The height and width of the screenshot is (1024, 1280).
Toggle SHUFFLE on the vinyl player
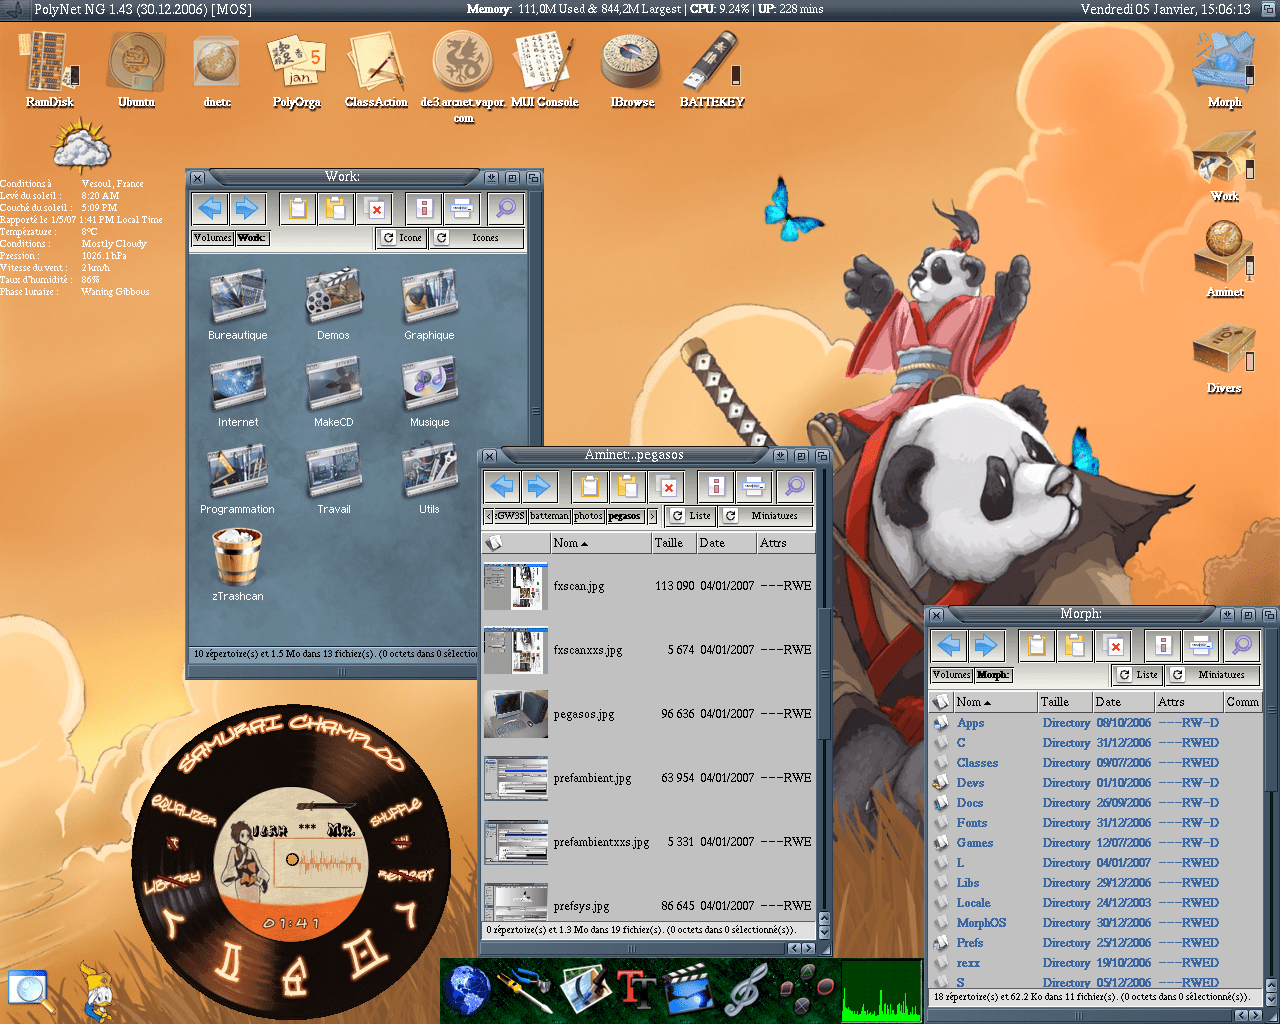click(396, 812)
